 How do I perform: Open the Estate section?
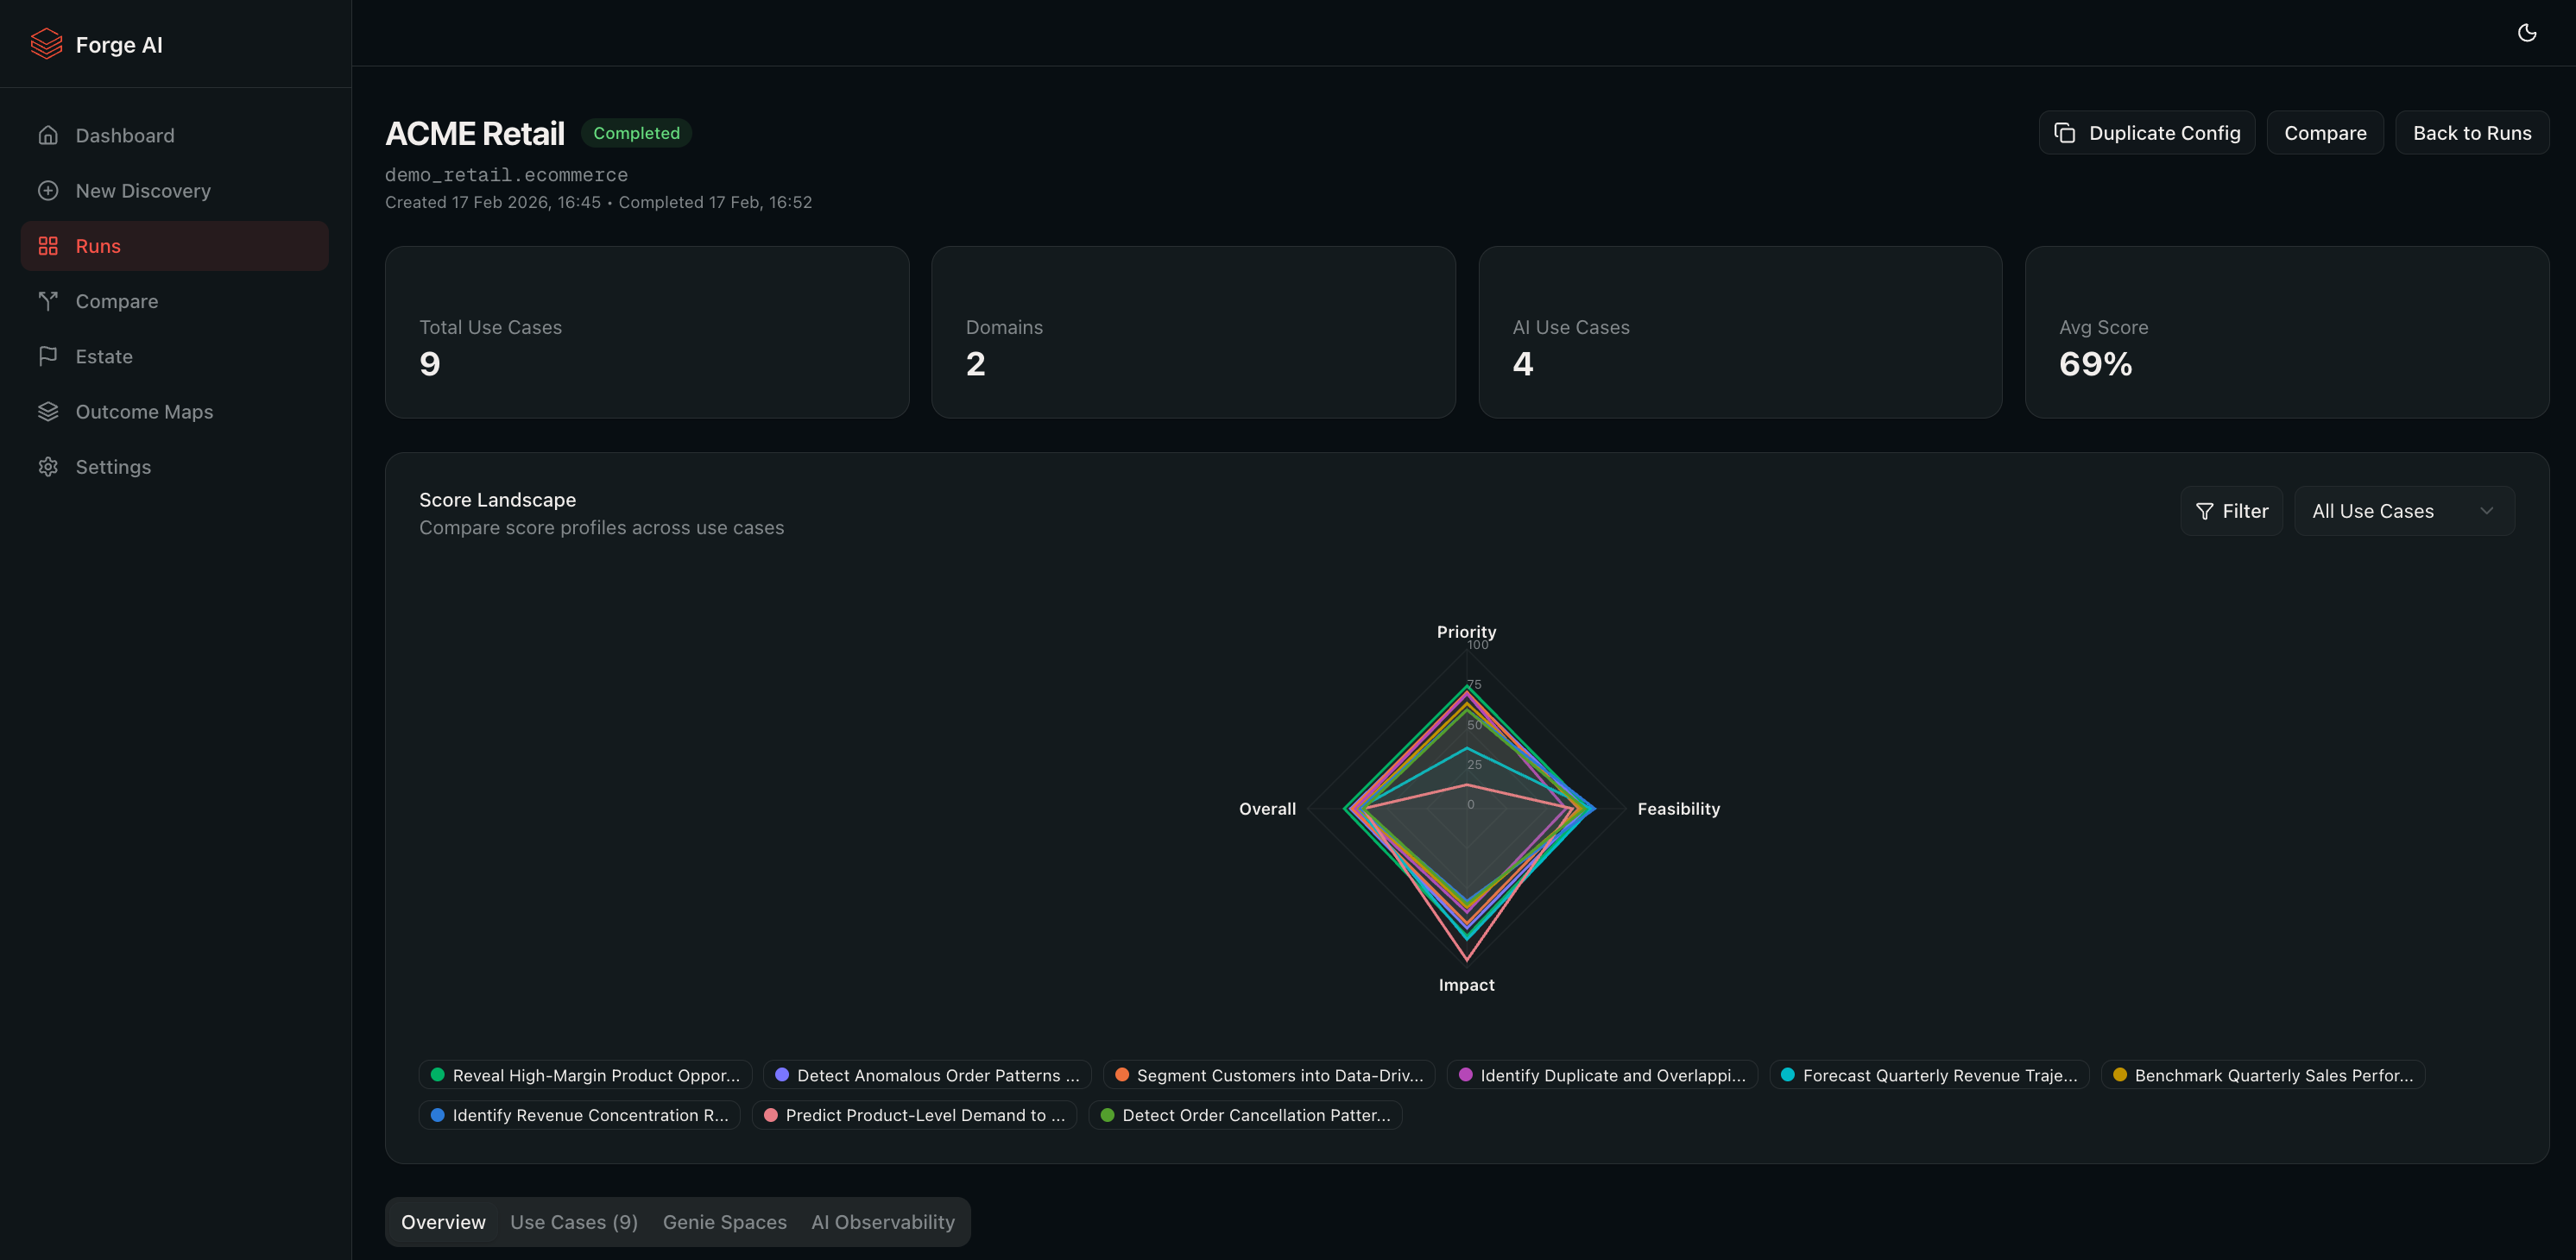(174, 356)
